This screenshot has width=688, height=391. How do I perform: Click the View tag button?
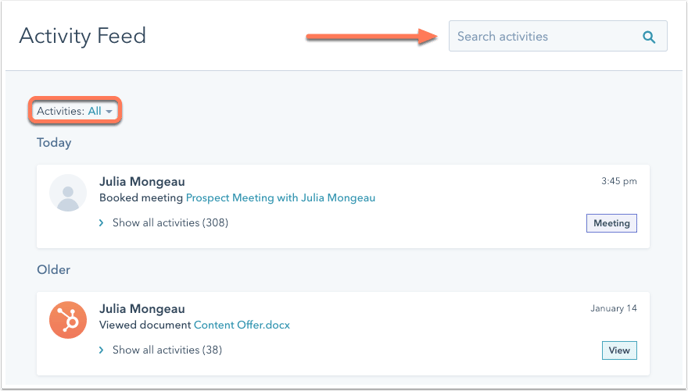(x=619, y=351)
